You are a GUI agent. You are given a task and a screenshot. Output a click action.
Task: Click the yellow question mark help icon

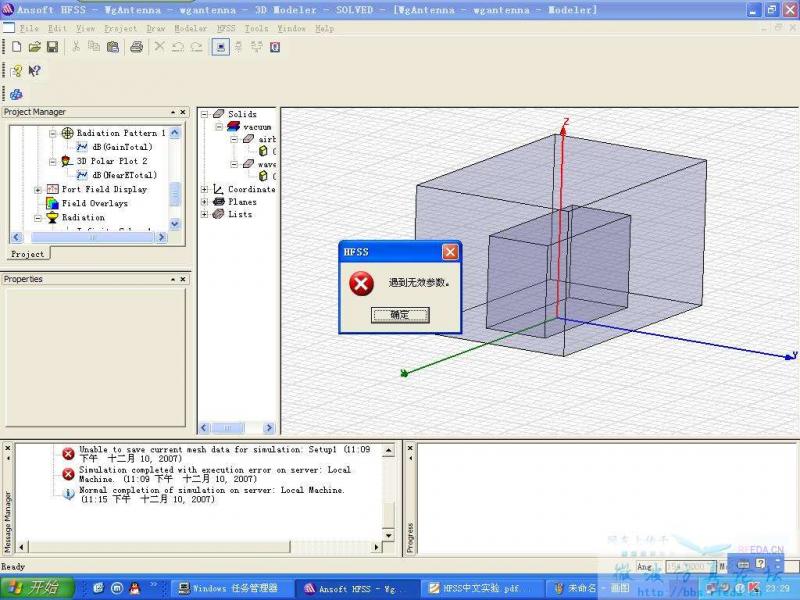tap(16, 70)
